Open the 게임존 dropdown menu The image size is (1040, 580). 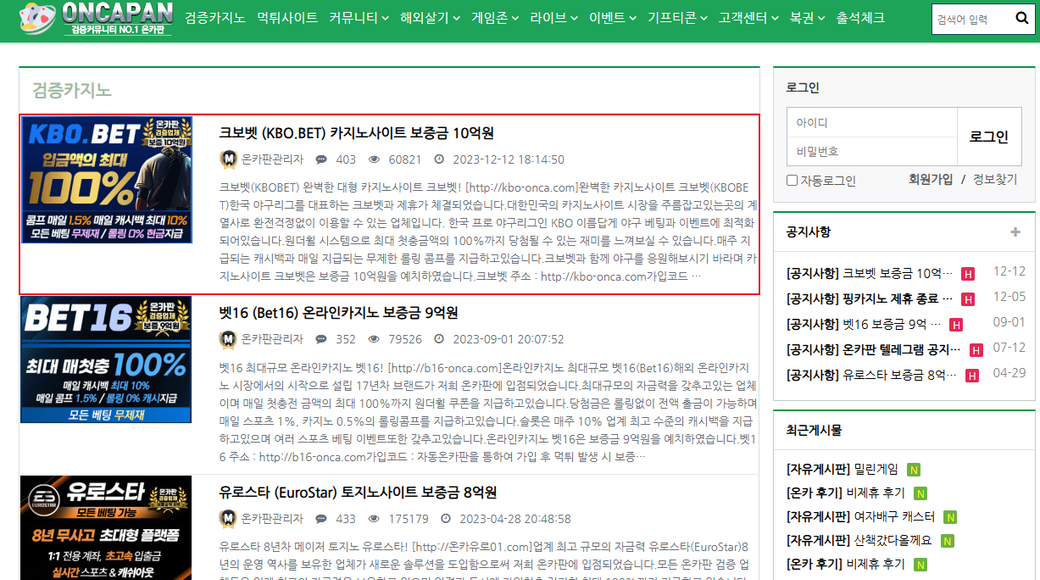point(494,18)
